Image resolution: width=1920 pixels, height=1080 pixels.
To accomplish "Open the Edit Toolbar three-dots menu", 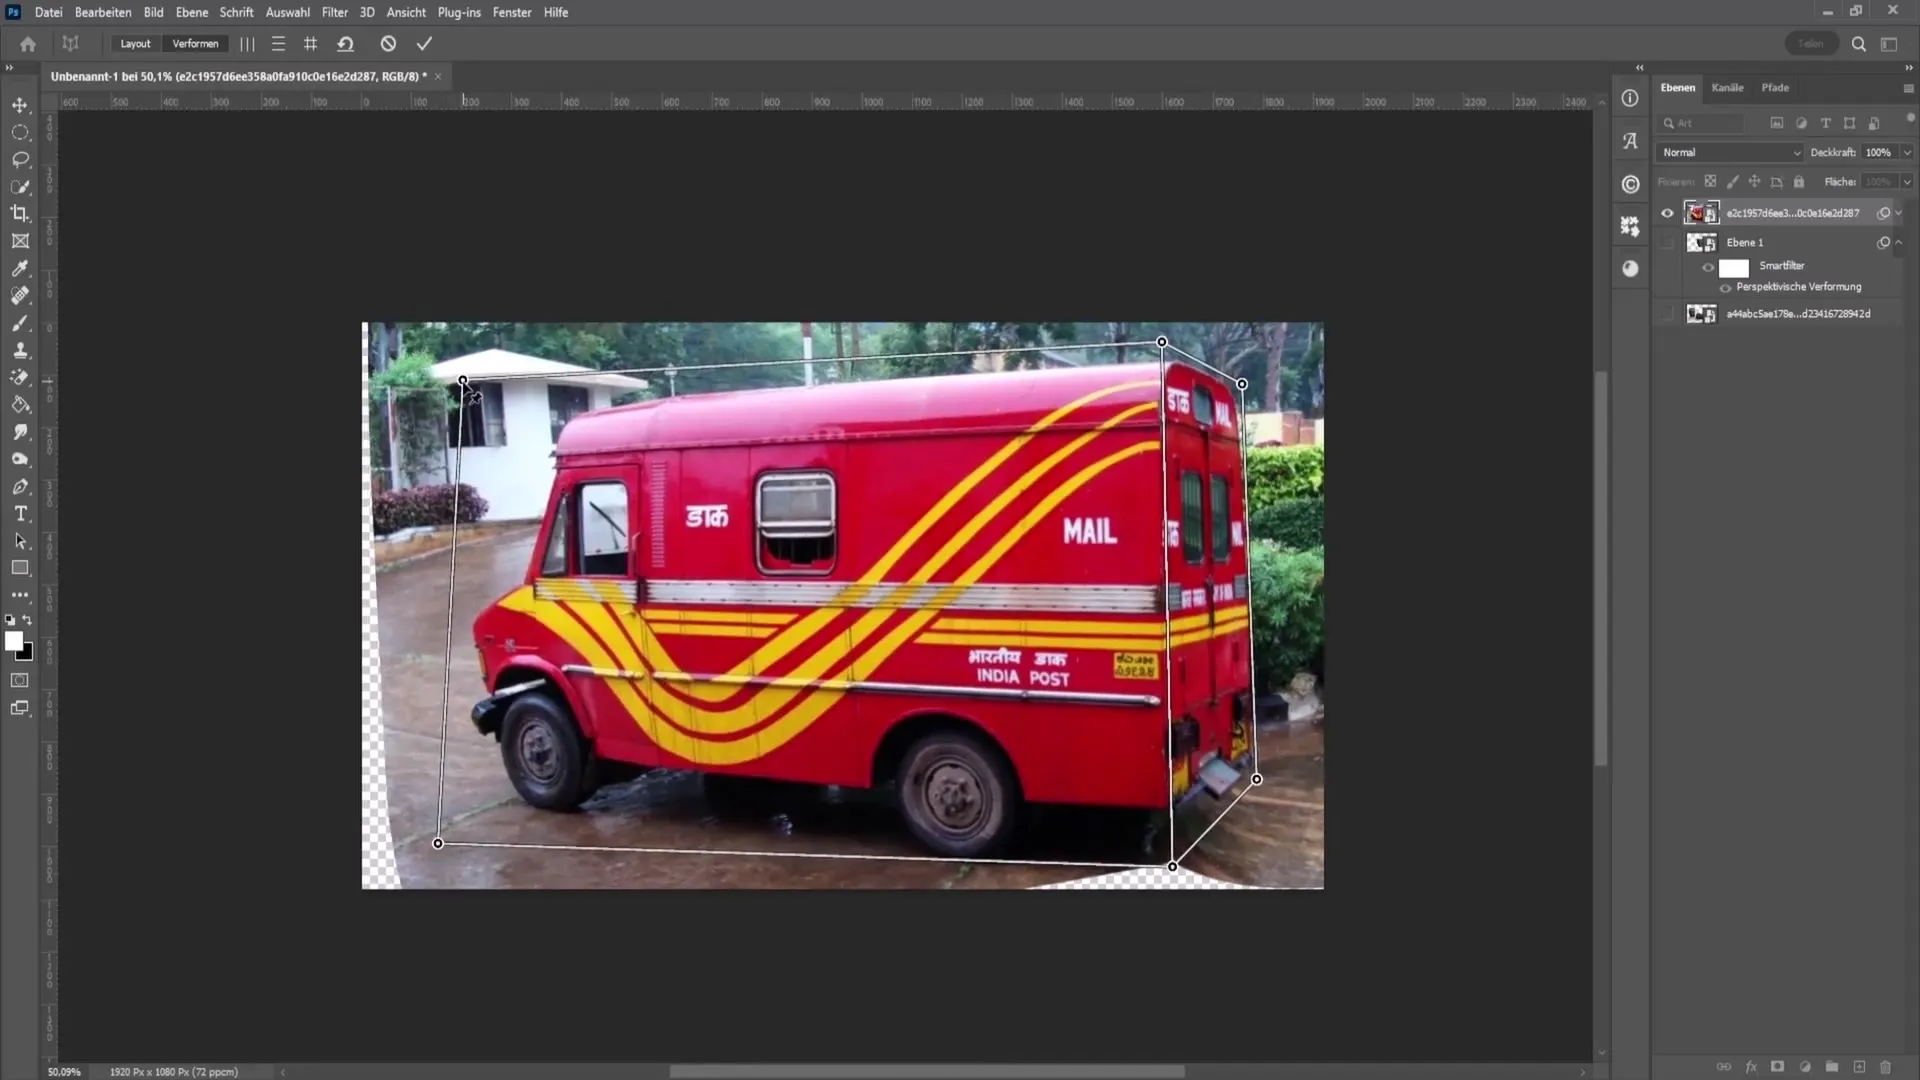I will pyautogui.click(x=20, y=595).
